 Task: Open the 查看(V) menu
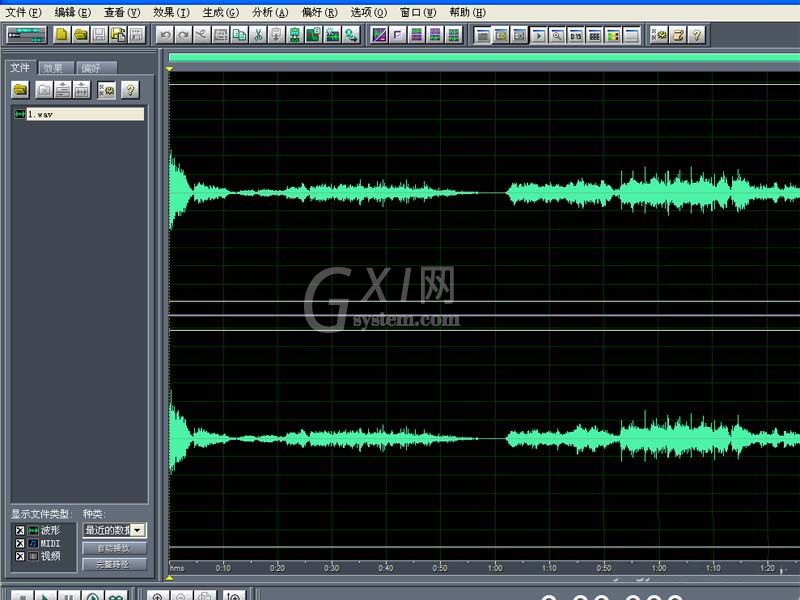click(122, 12)
